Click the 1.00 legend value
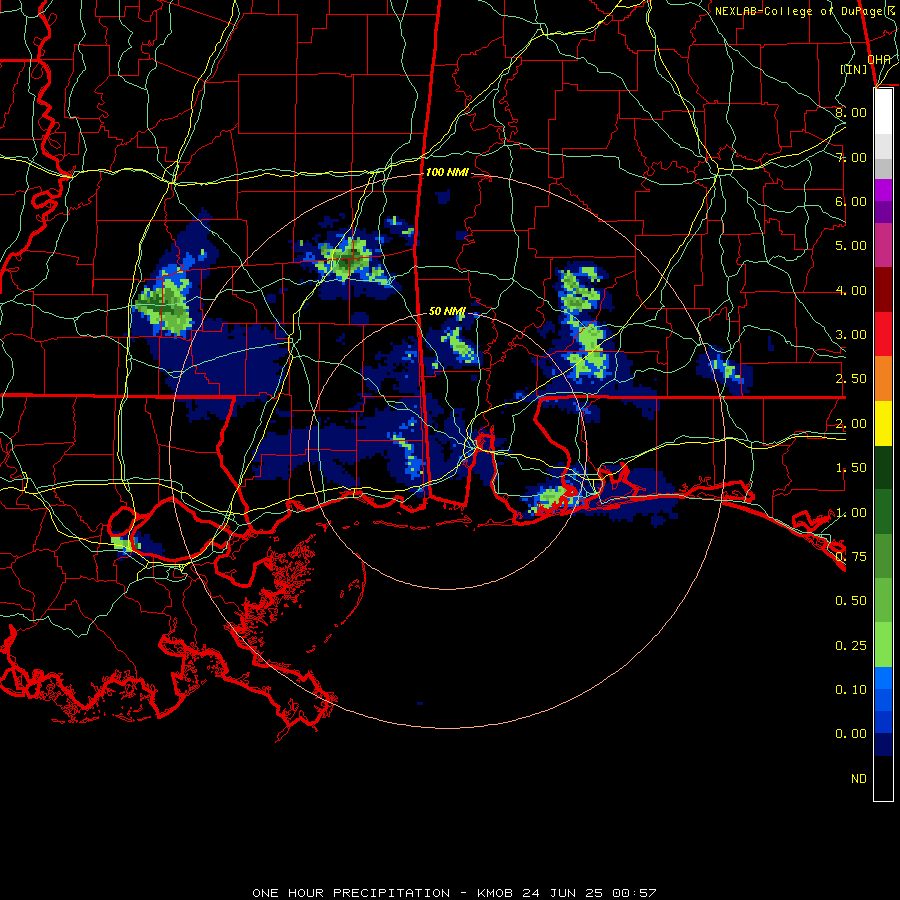The image size is (900, 900). tap(851, 513)
